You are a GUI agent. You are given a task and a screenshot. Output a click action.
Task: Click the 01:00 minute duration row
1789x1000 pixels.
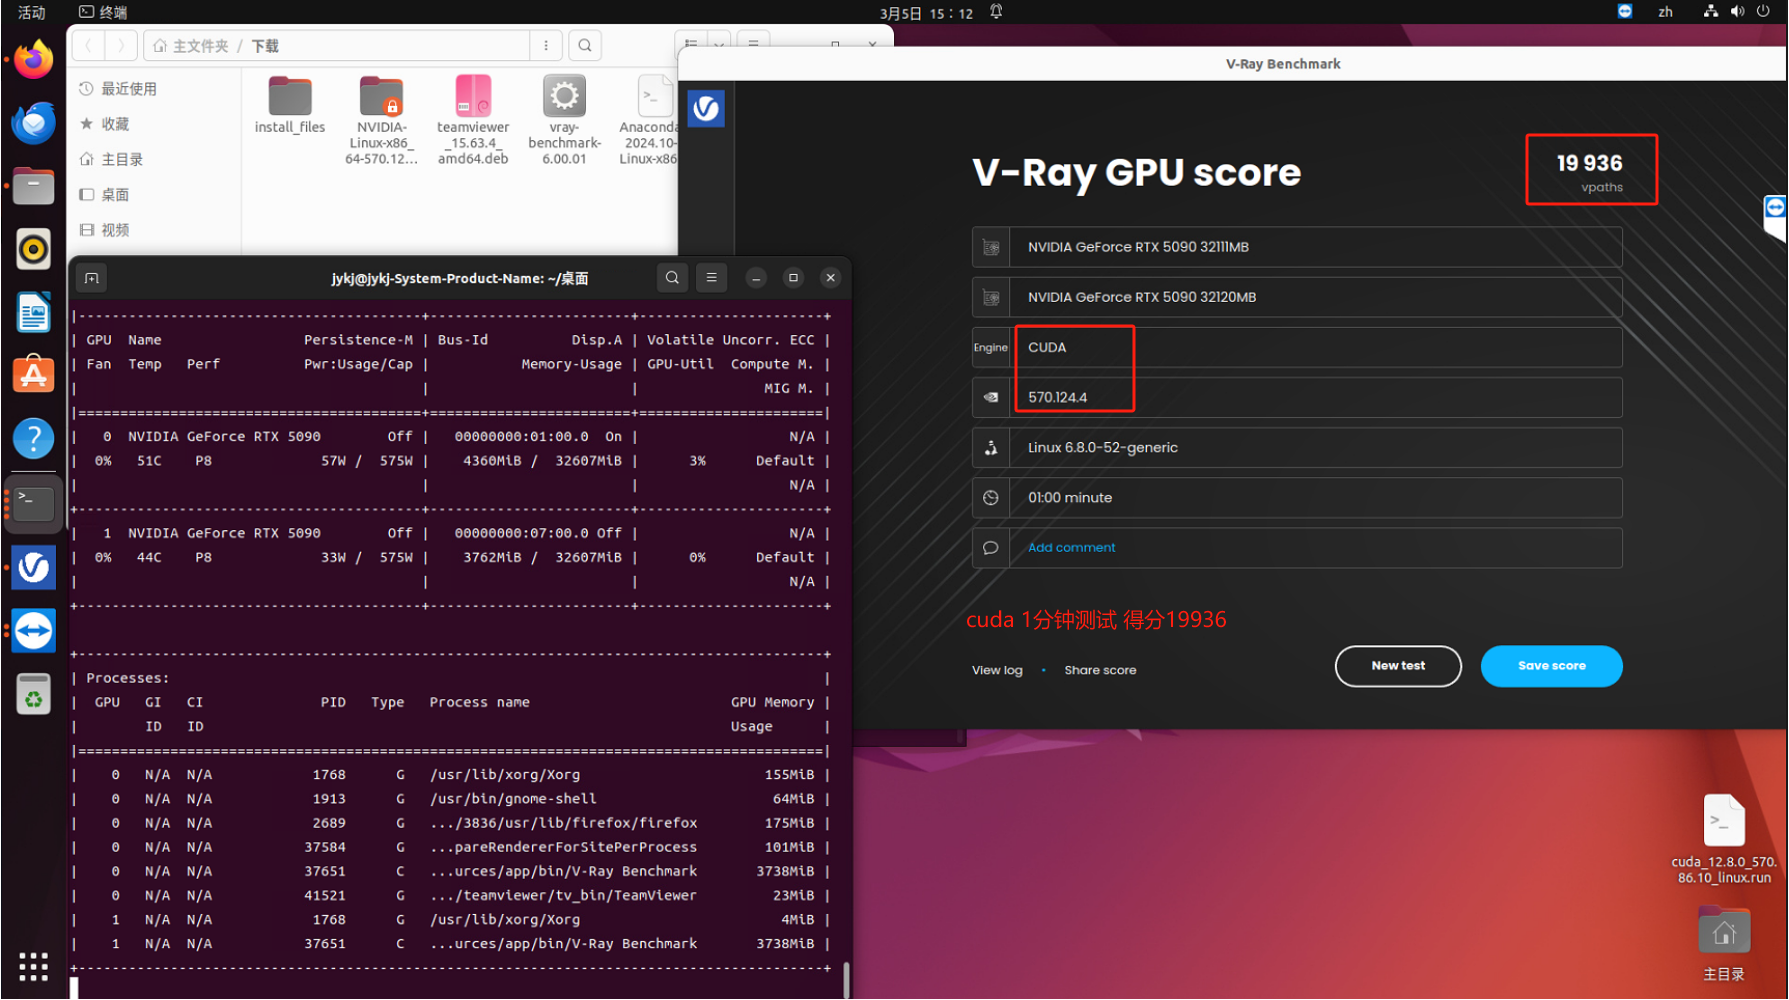1297,497
